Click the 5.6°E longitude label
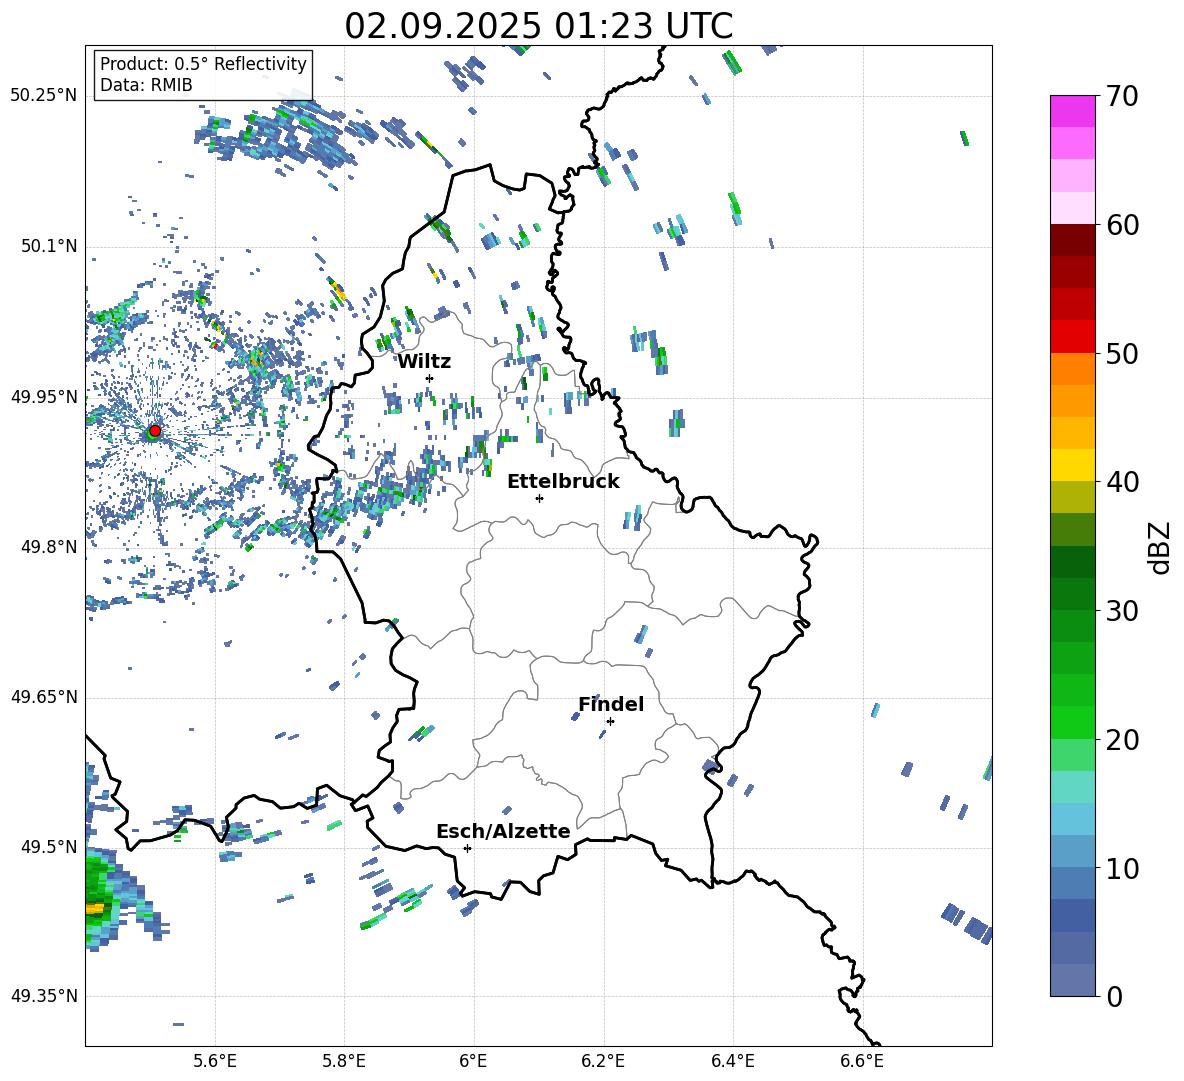This screenshot has width=1184, height=1081. [x=215, y=1061]
